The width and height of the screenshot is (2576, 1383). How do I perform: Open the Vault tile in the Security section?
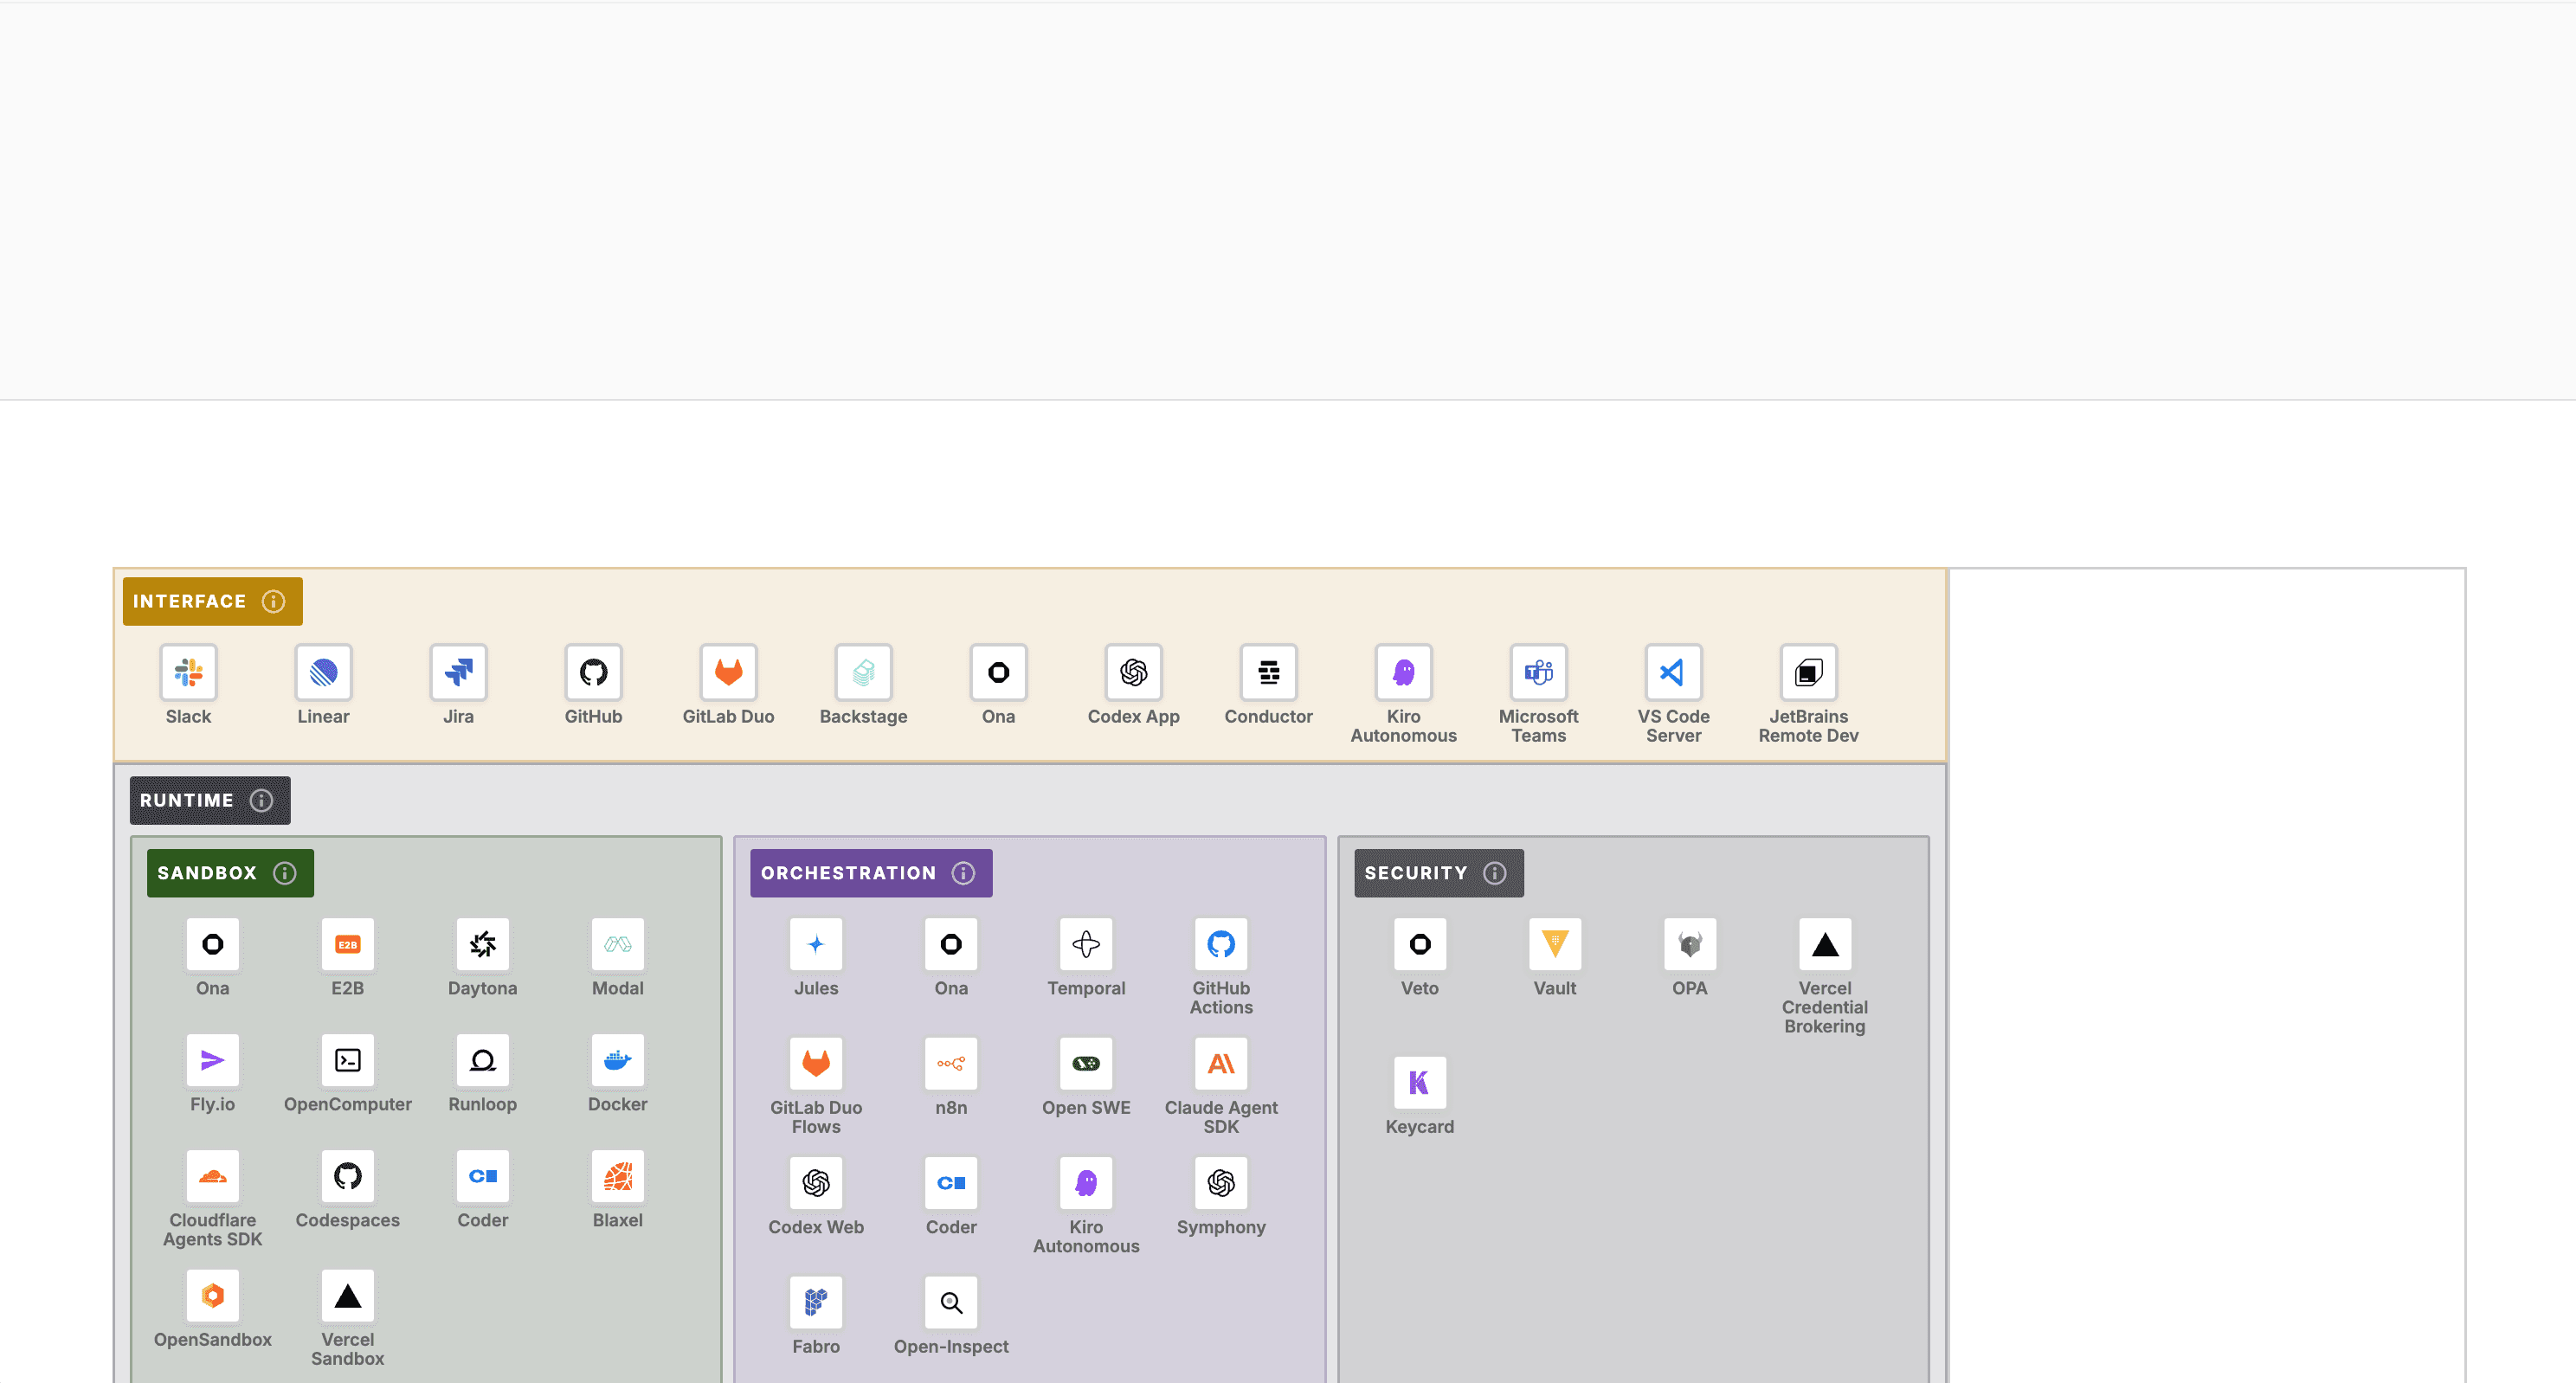click(x=1554, y=945)
